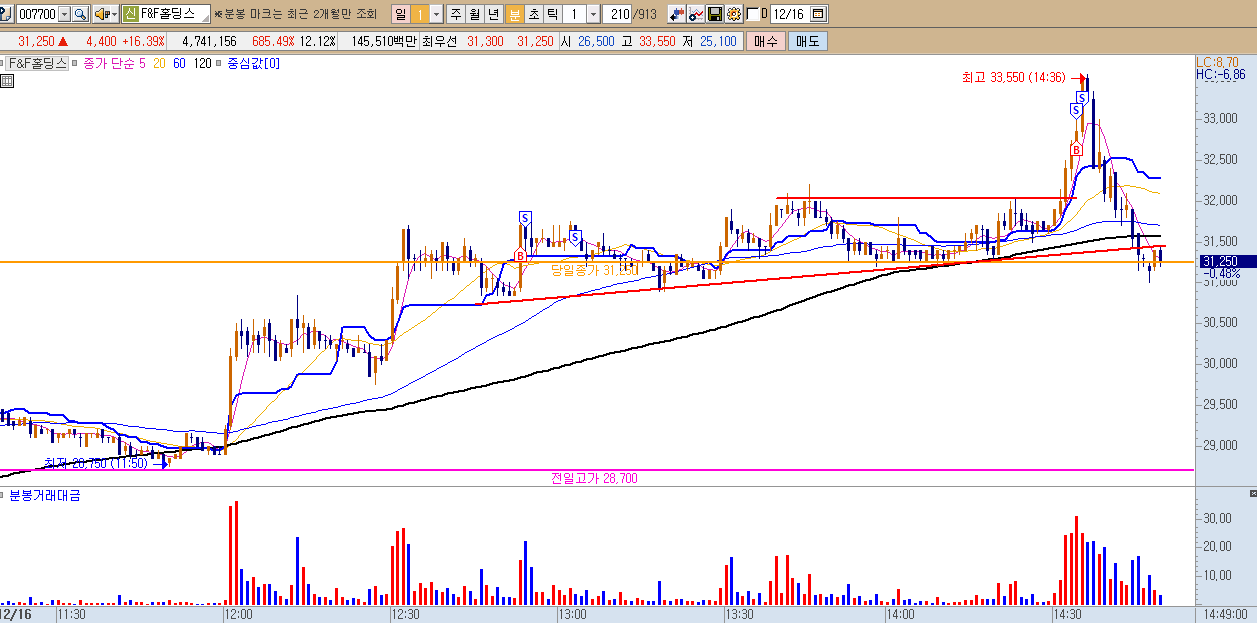1257x623 pixels.
Task: Click the red arrow at 최고 33,550 label
Action: pyautogui.click(x=1077, y=77)
